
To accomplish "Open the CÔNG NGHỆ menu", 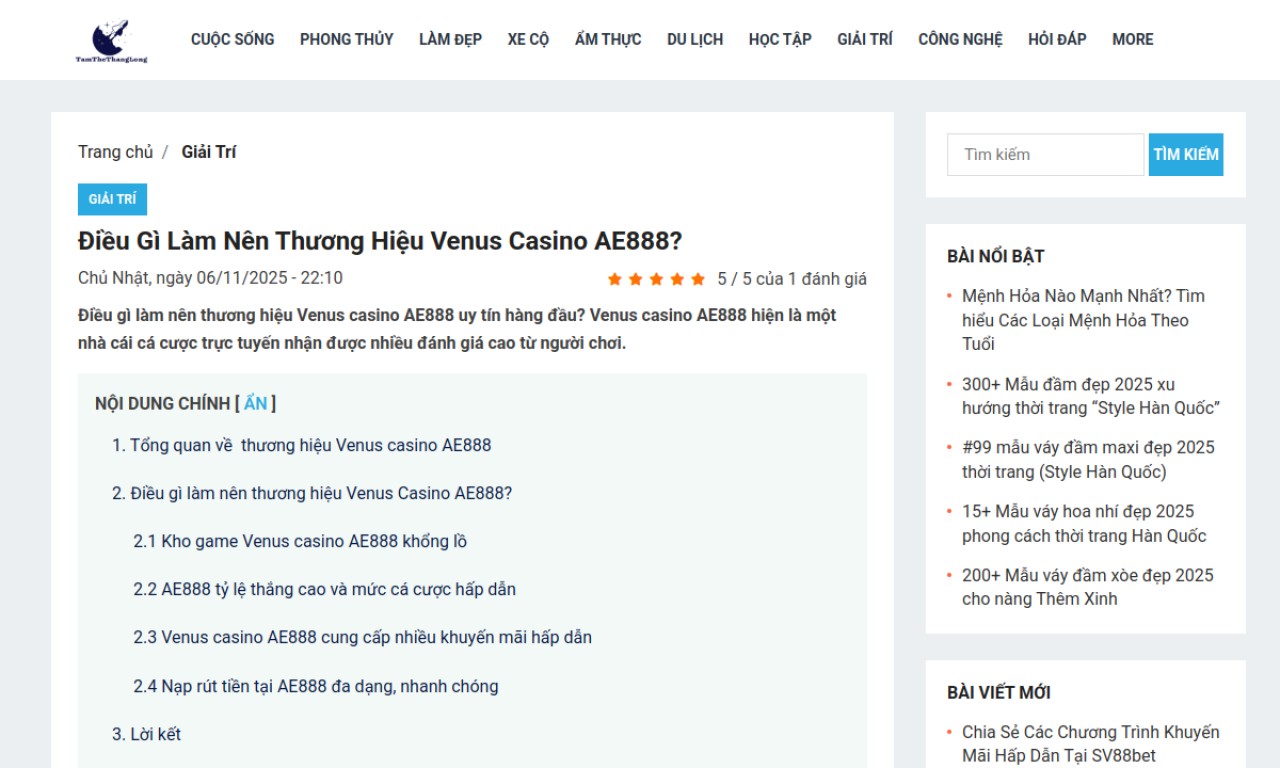I will [x=960, y=40].
